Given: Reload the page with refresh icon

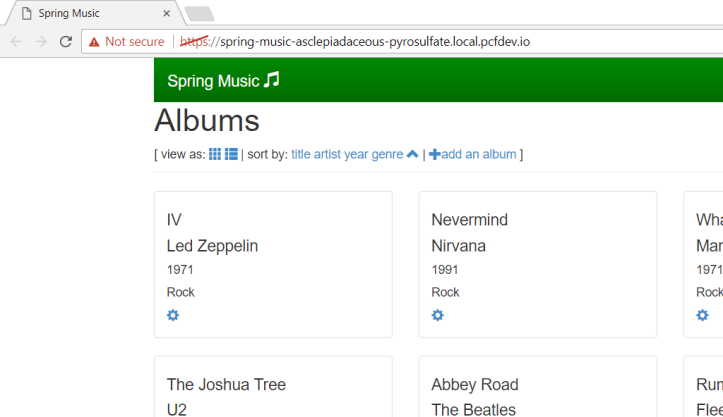Looking at the screenshot, I should coord(66,41).
